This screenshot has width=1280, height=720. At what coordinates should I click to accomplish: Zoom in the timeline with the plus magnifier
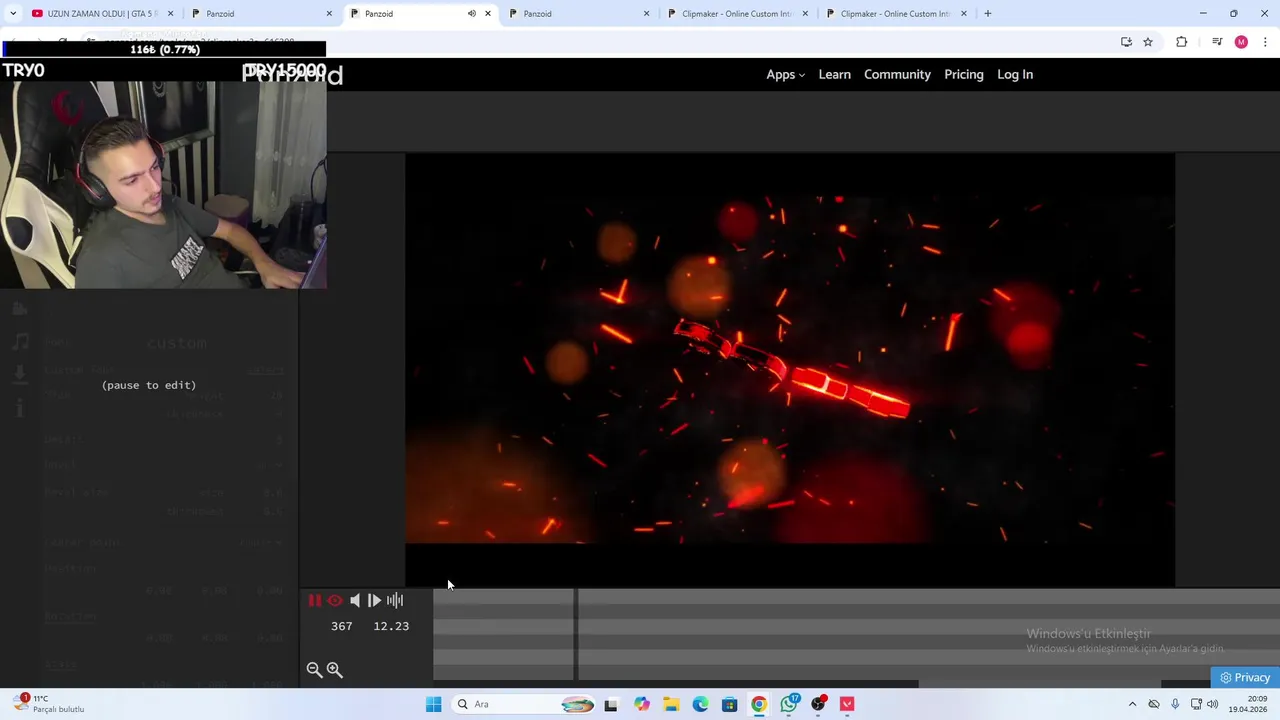pyautogui.click(x=335, y=670)
